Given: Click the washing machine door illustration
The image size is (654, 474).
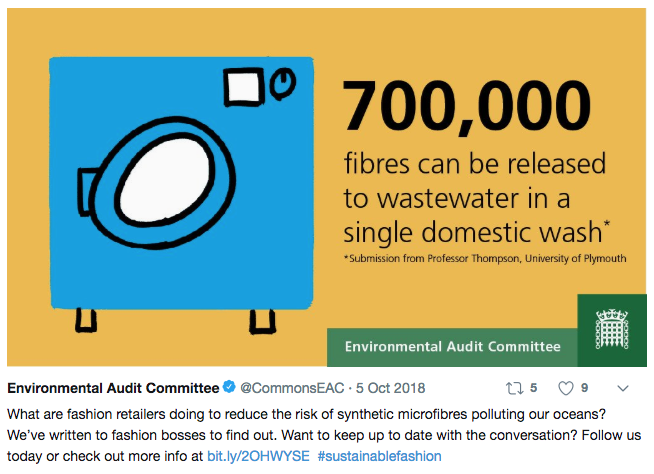Looking at the screenshot, I should point(162,182).
